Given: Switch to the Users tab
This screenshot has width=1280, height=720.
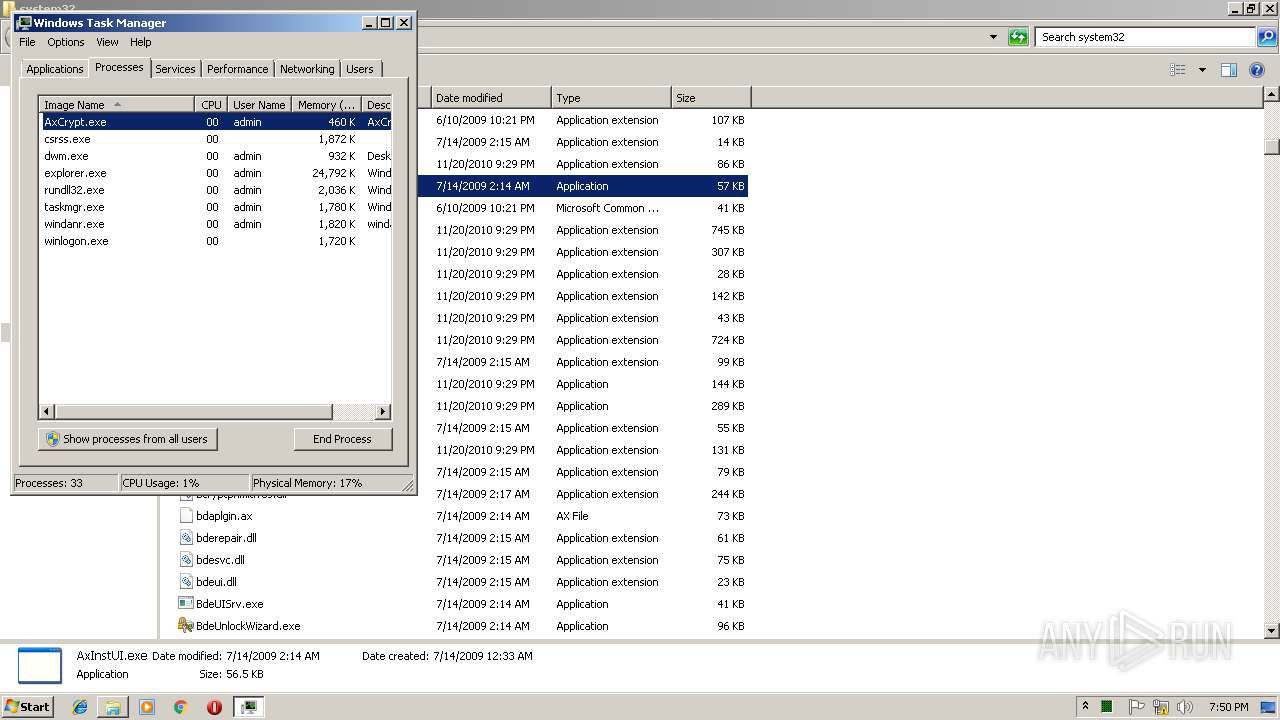Looking at the screenshot, I should click(x=360, y=69).
